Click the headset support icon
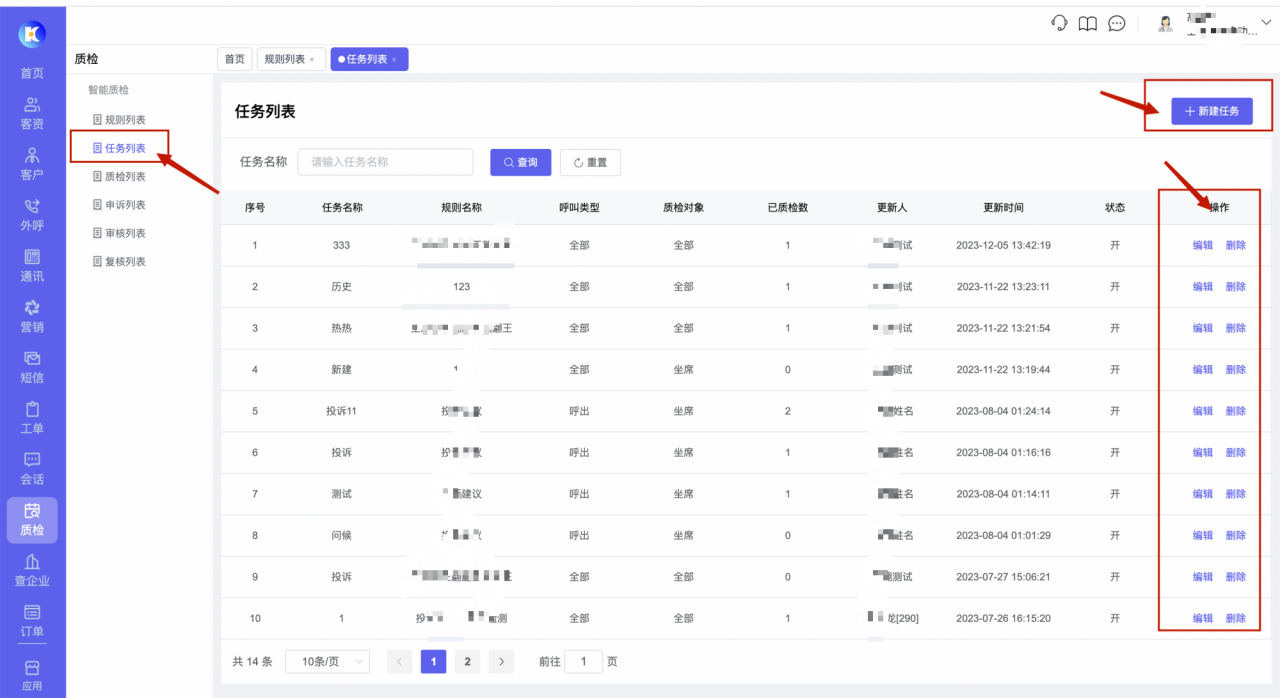The image size is (1280, 698). pos(1060,23)
